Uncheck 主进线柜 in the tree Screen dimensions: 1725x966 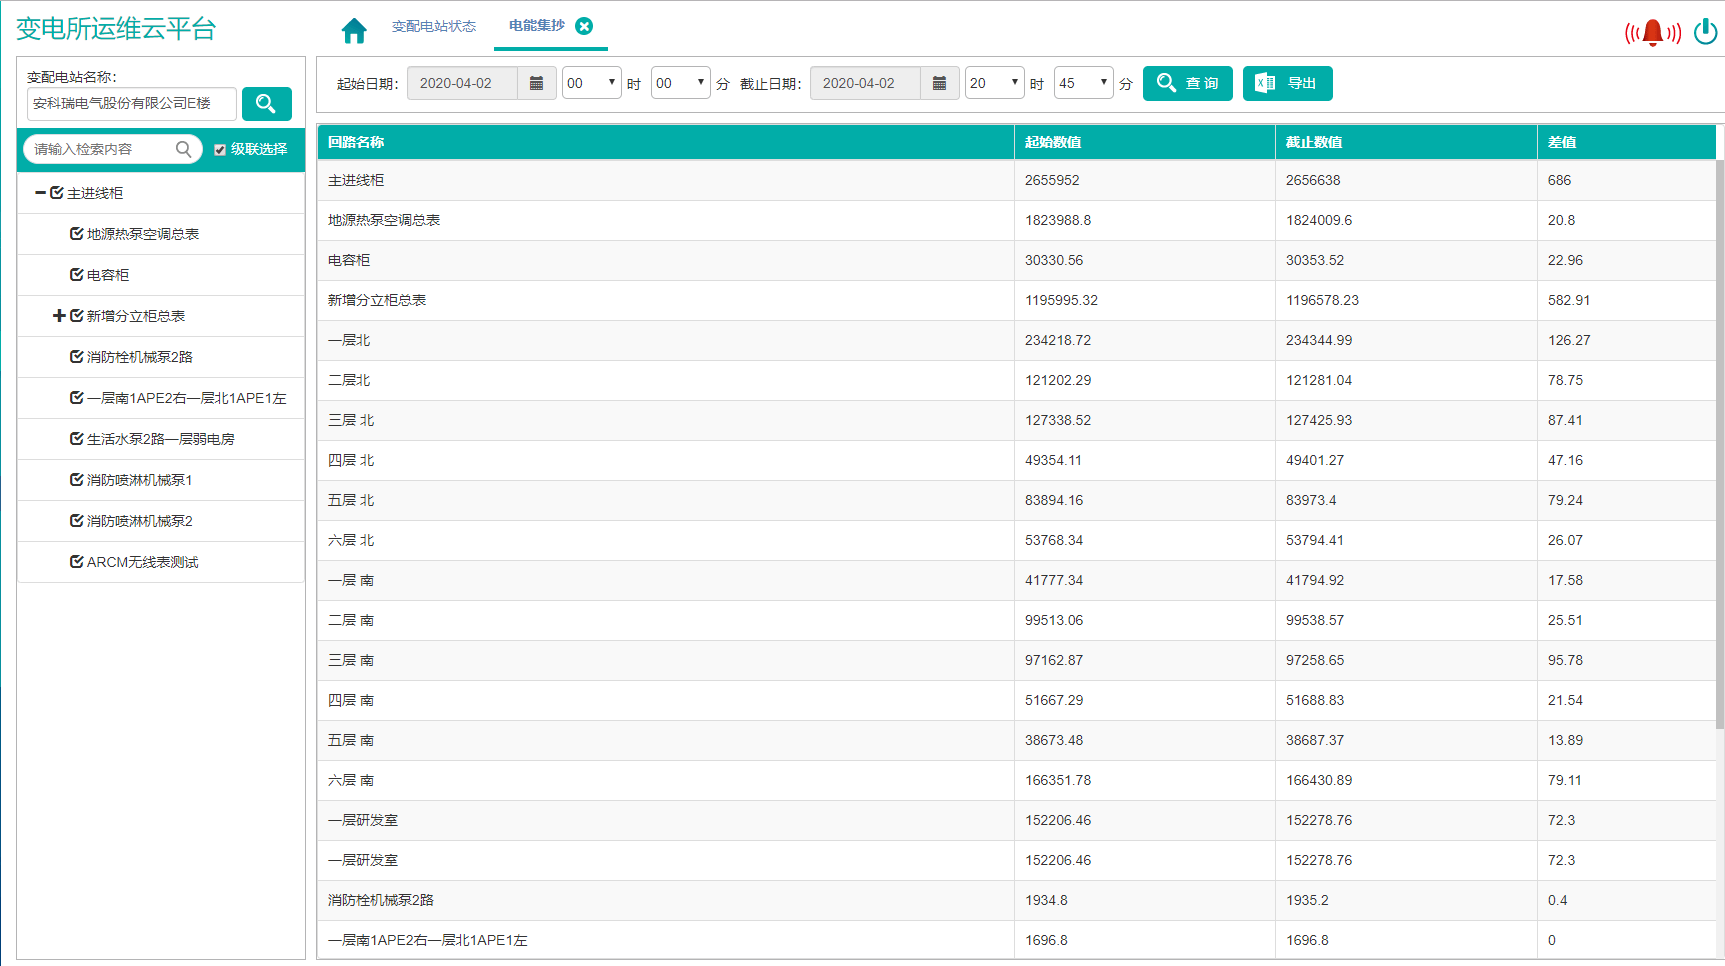click(x=57, y=193)
